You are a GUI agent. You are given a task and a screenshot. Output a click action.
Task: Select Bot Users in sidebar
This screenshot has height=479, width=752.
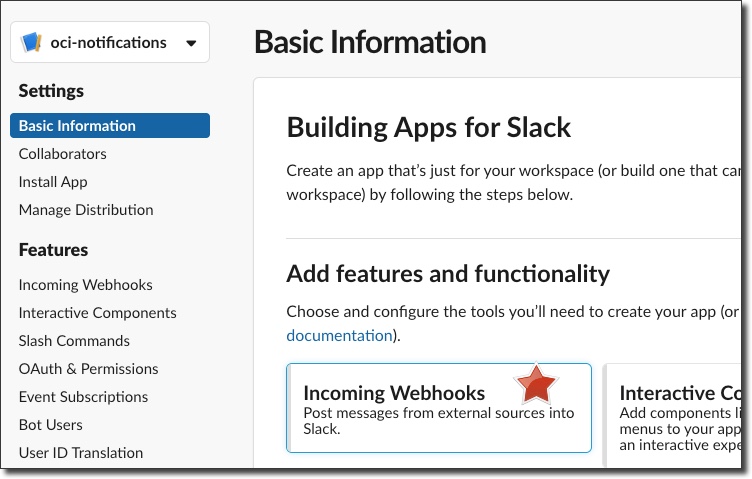(x=50, y=425)
